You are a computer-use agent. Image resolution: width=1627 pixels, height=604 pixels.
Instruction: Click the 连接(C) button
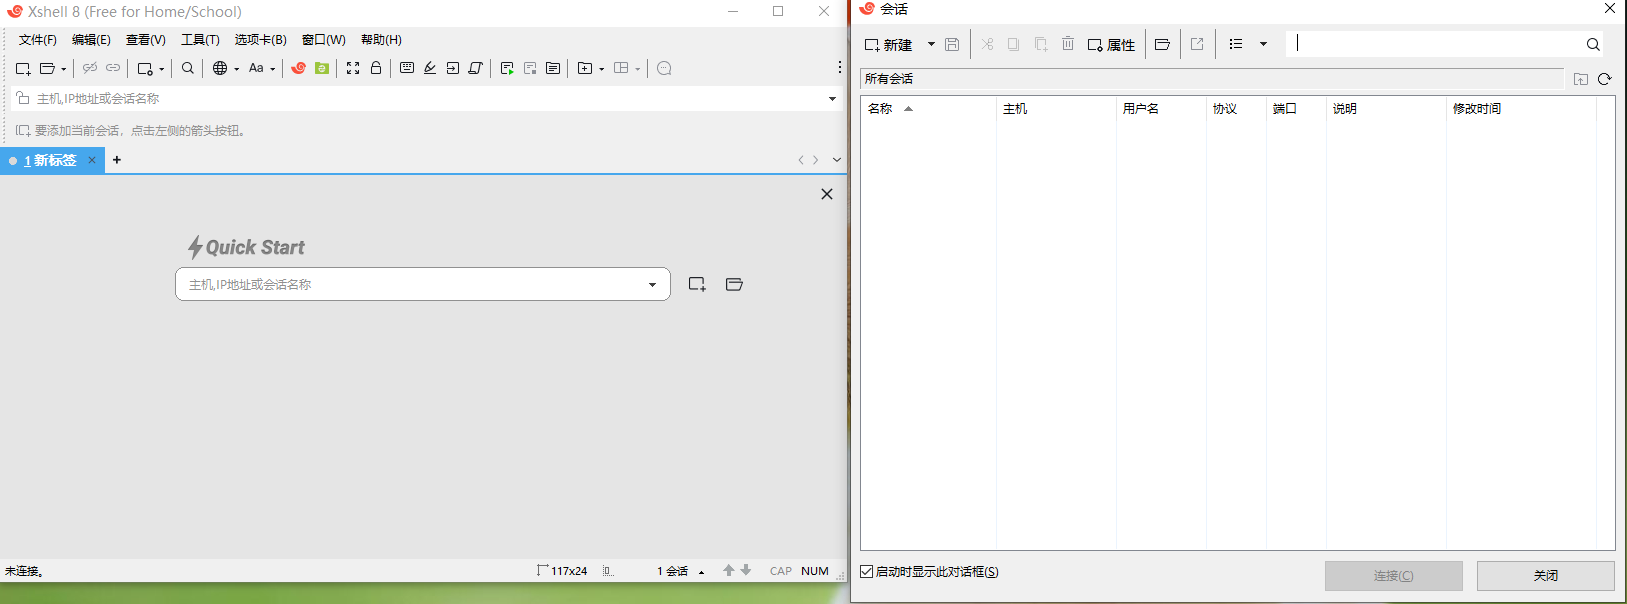click(x=1393, y=575)
